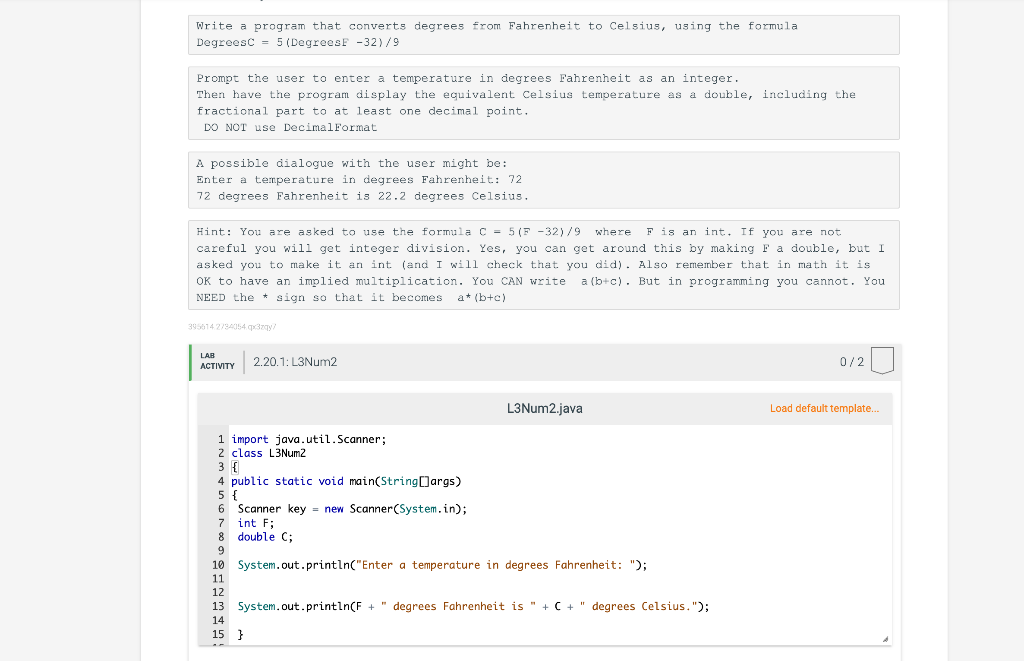Click the code editor resize handle
1024x661 pixels.
click(x=885, y=639)
